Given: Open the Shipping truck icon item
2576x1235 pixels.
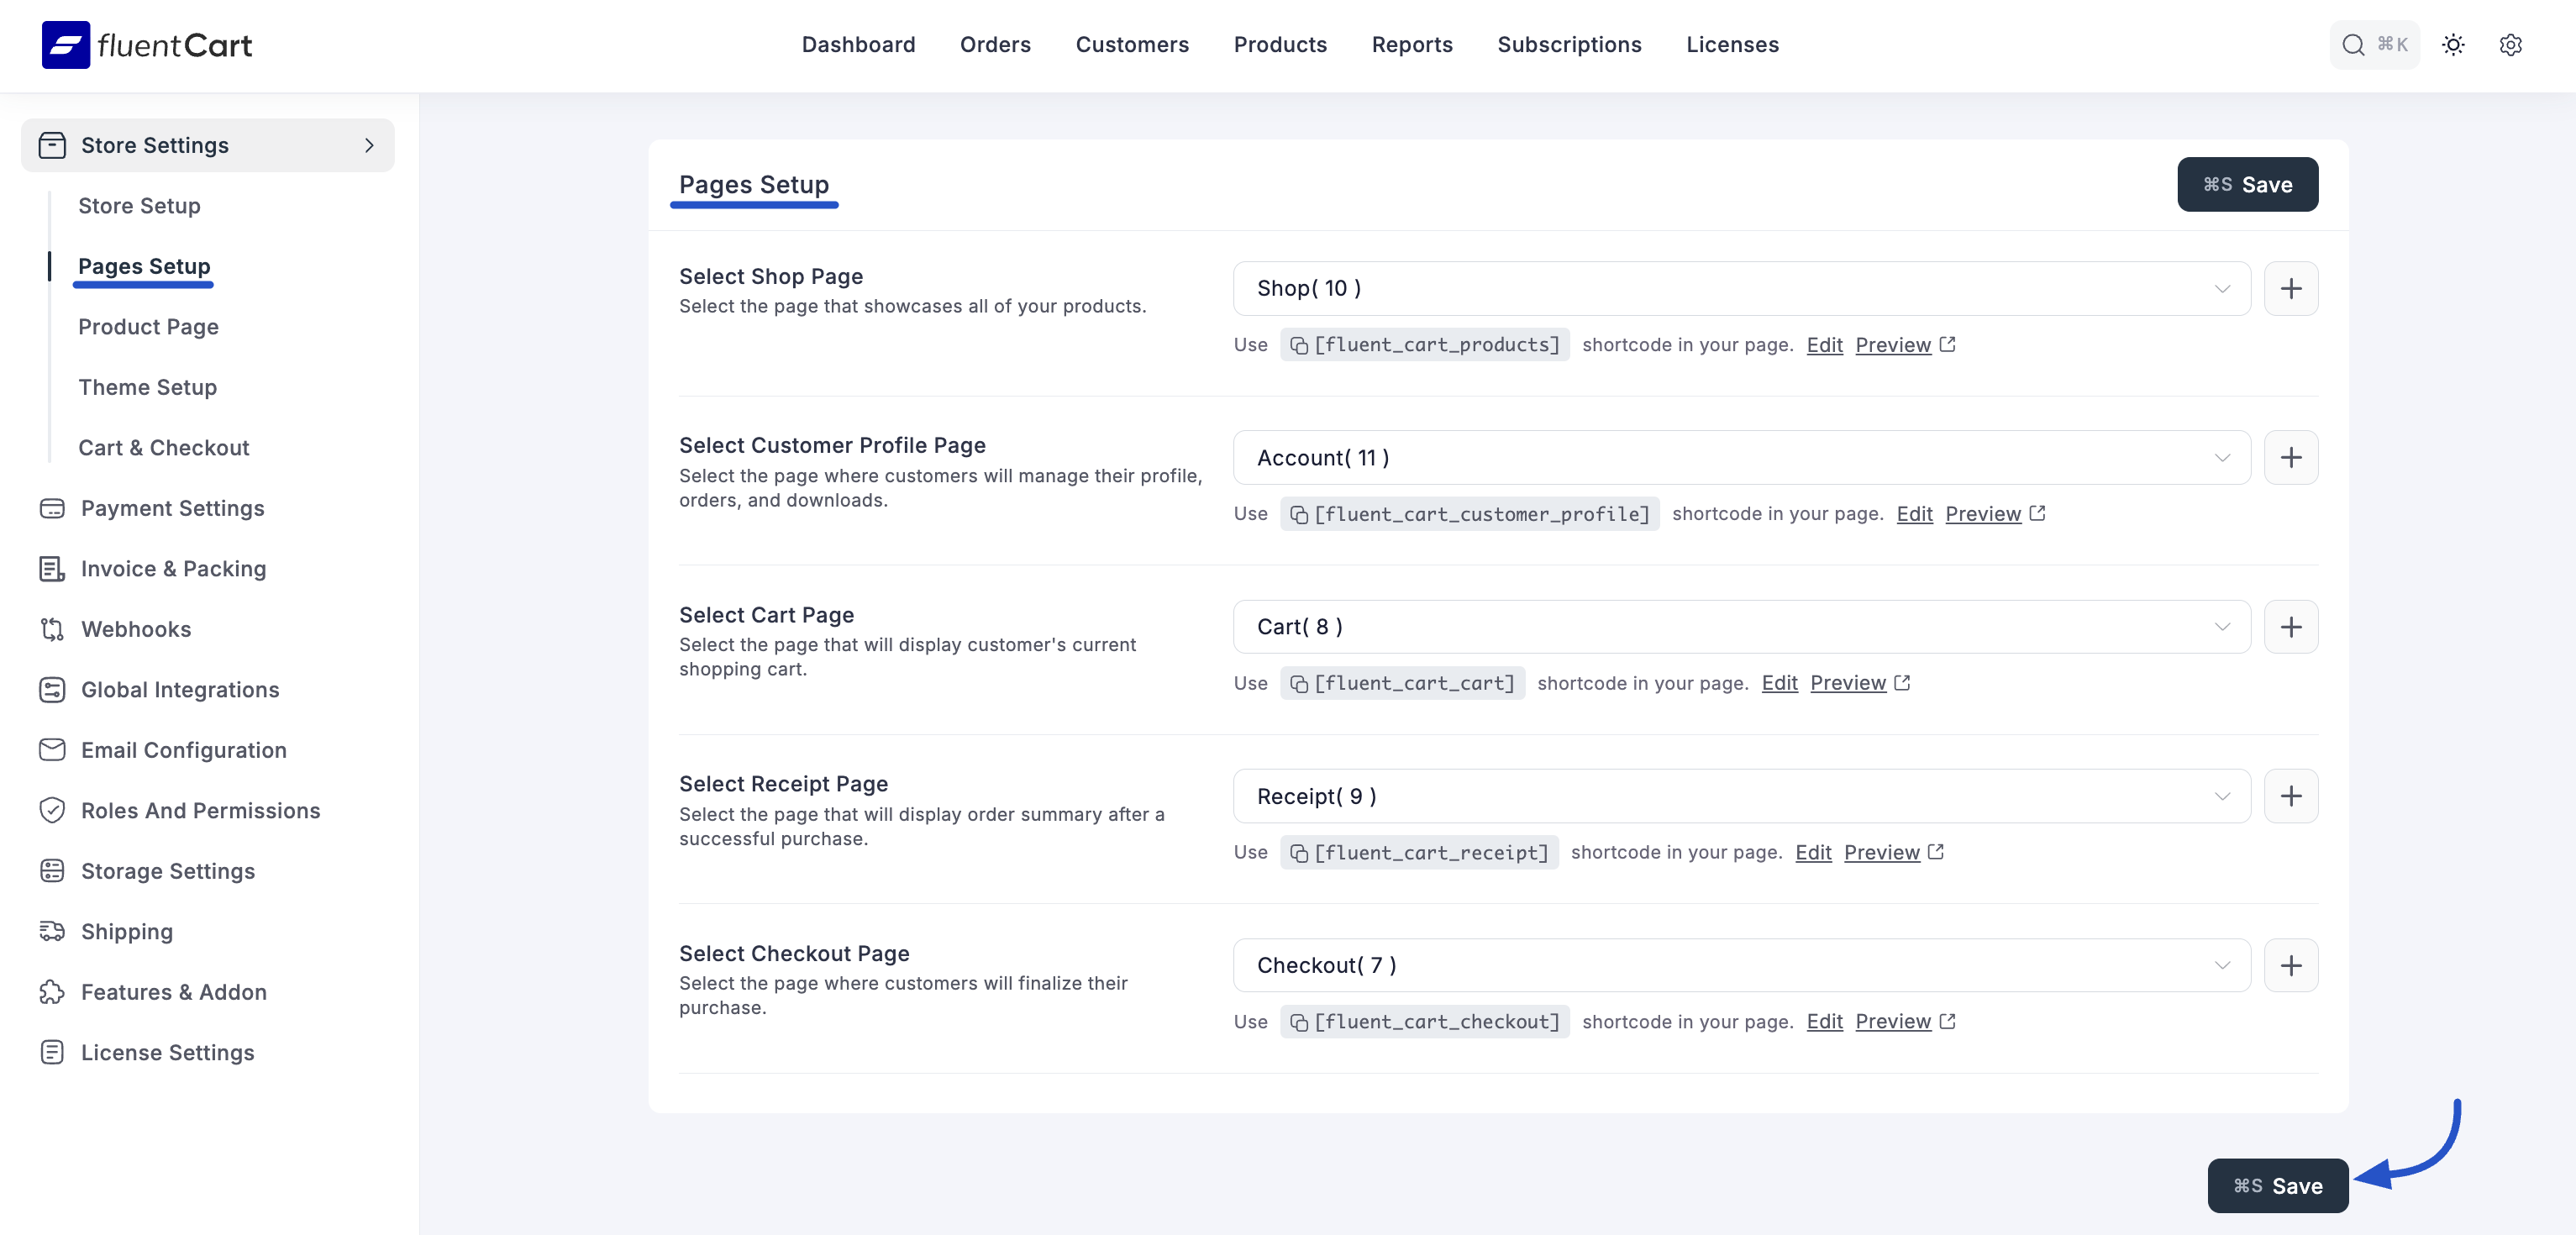Looking at the screenshot, I should click(x=52, y=931).
